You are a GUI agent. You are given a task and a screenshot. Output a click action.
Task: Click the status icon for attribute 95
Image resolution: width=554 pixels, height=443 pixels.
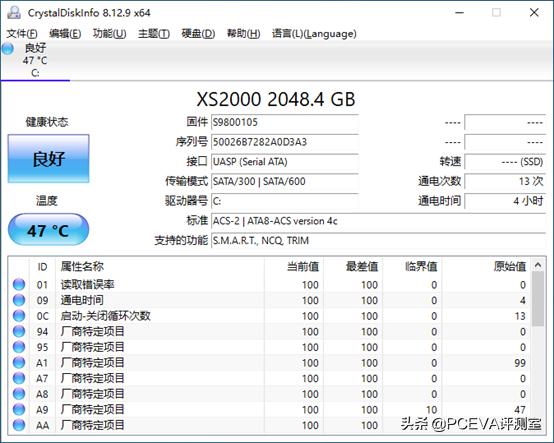point(19,347)
